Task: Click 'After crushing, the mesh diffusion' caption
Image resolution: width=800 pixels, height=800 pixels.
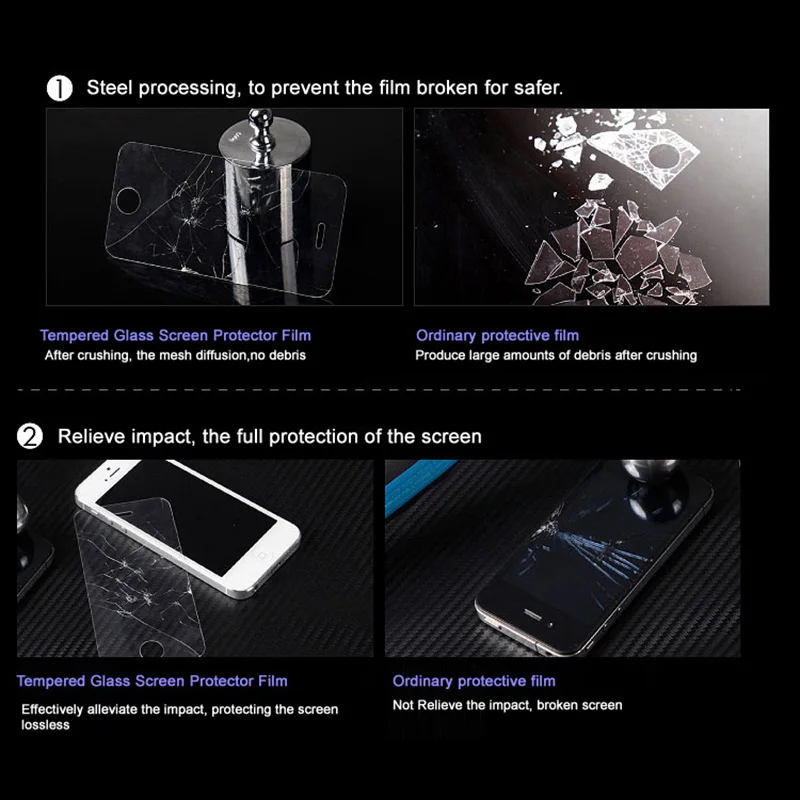Action: tap(175, 355)
